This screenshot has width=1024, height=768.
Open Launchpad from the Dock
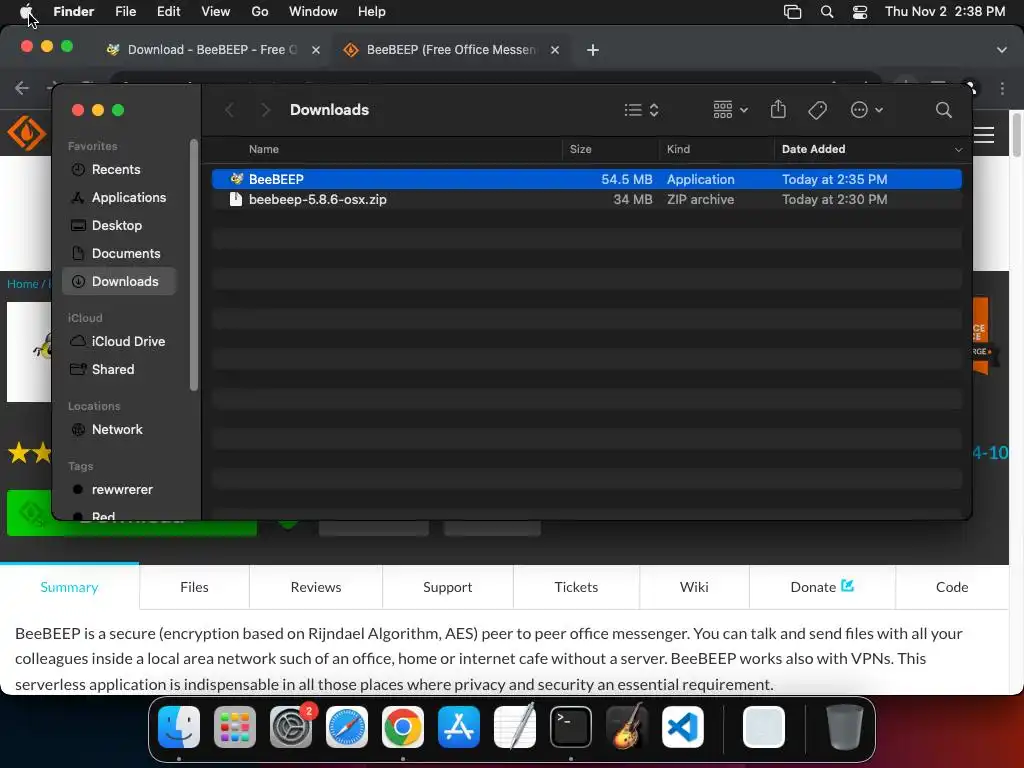click(x=235, y=726)
